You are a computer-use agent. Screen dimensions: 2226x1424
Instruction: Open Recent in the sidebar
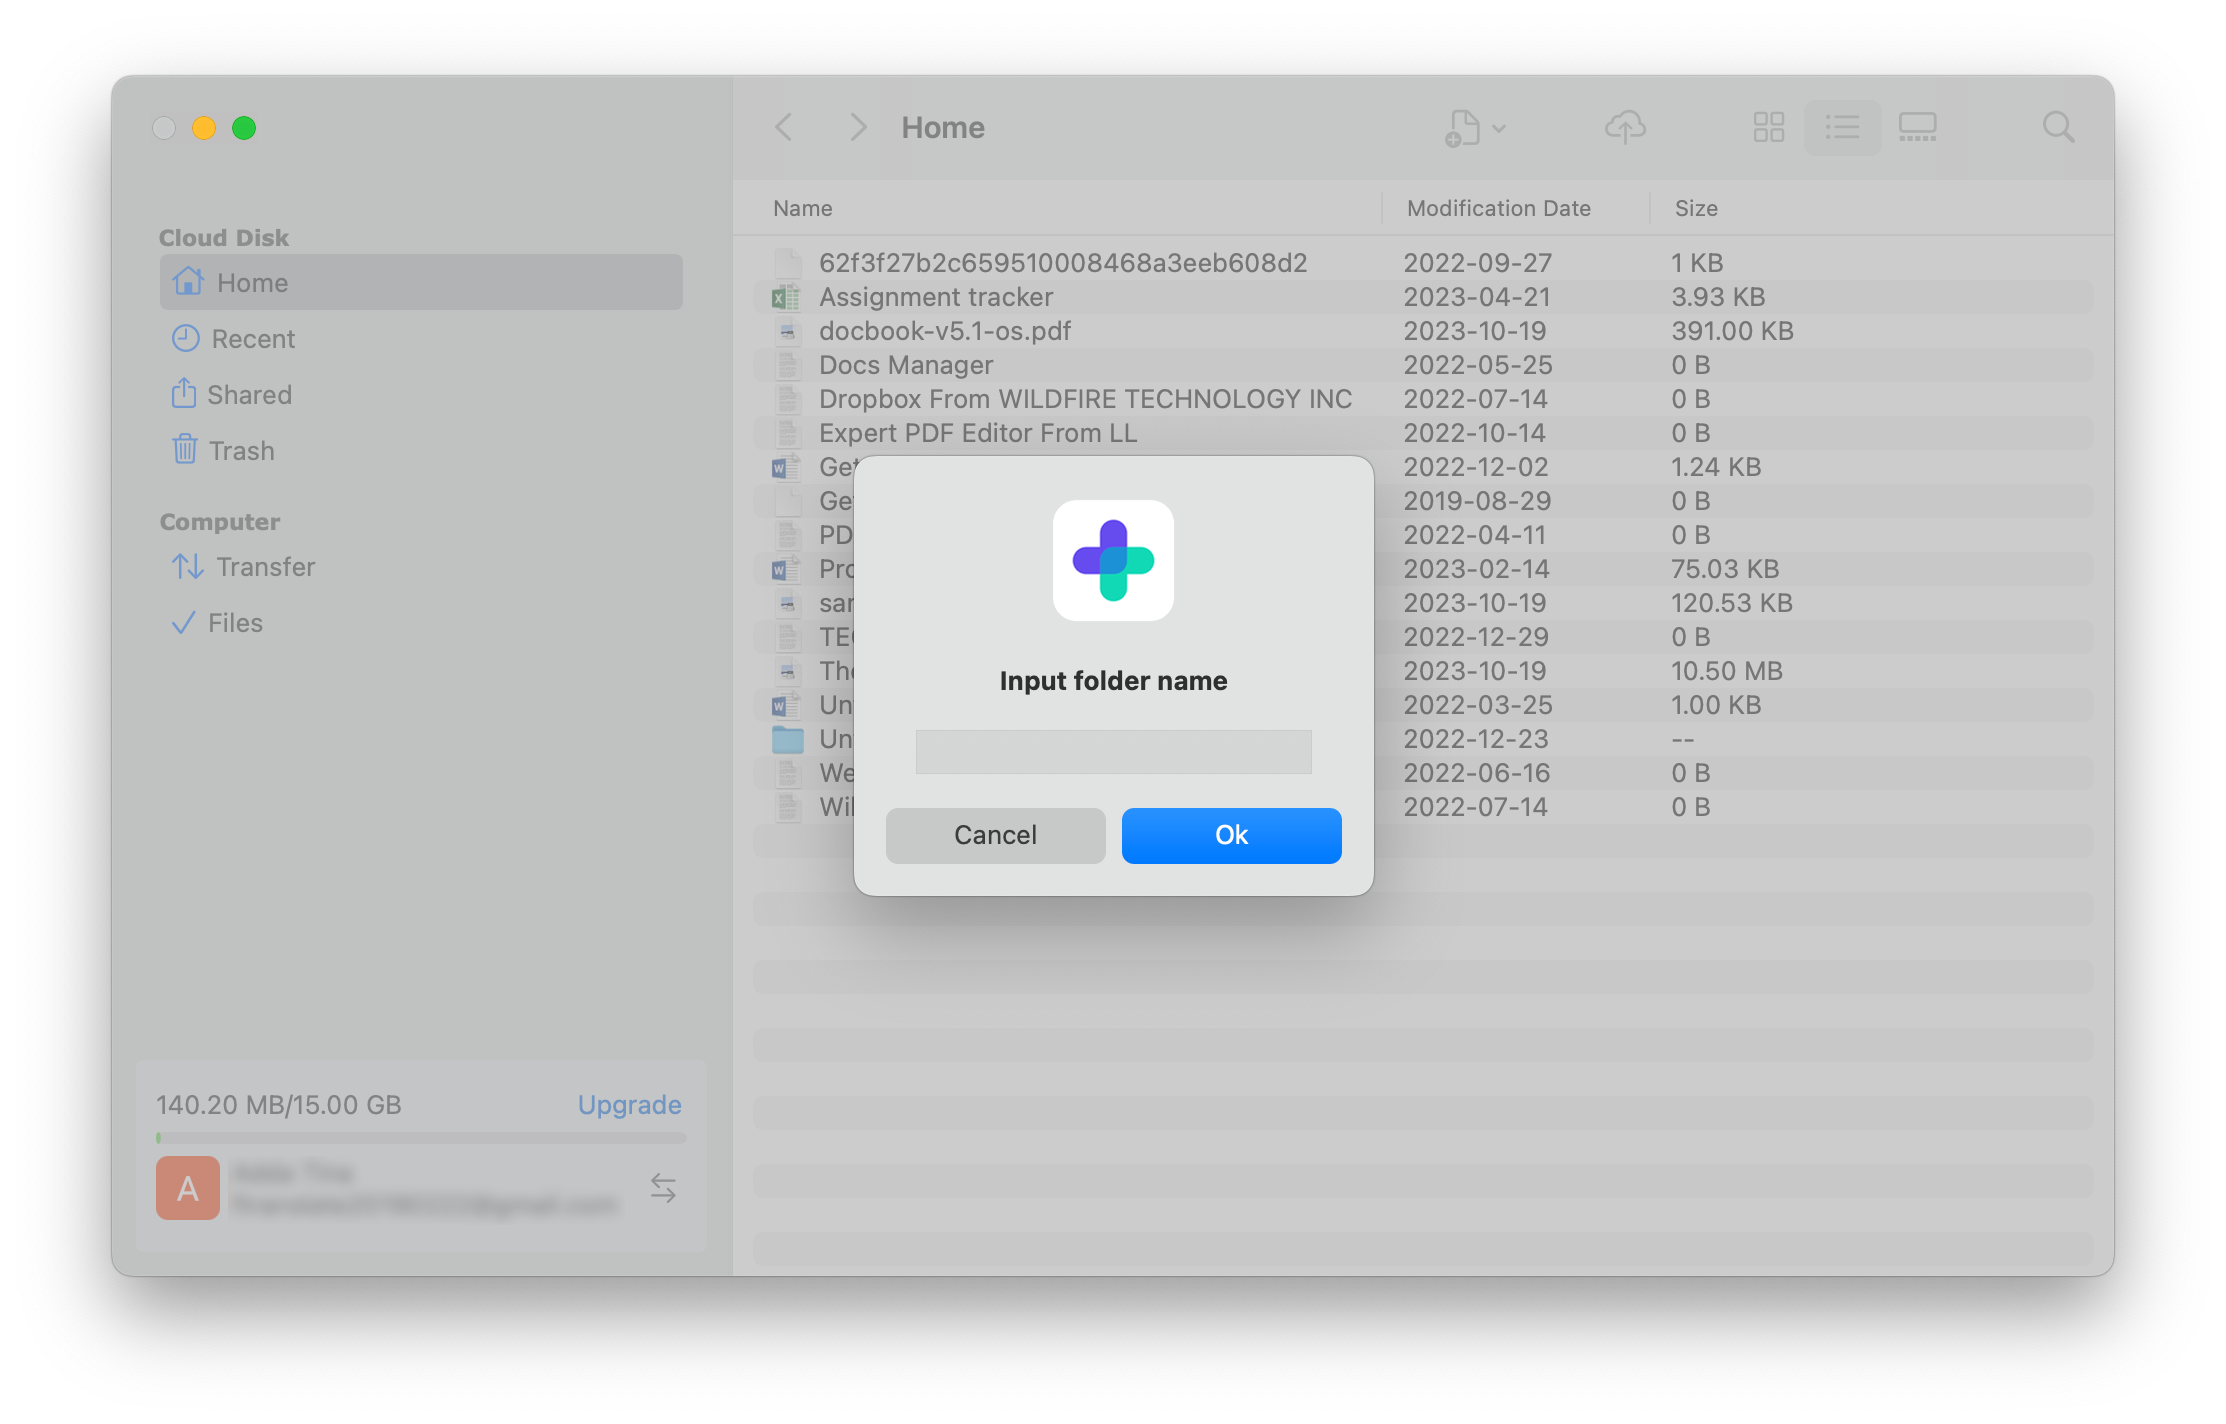(x=233, y=339)
